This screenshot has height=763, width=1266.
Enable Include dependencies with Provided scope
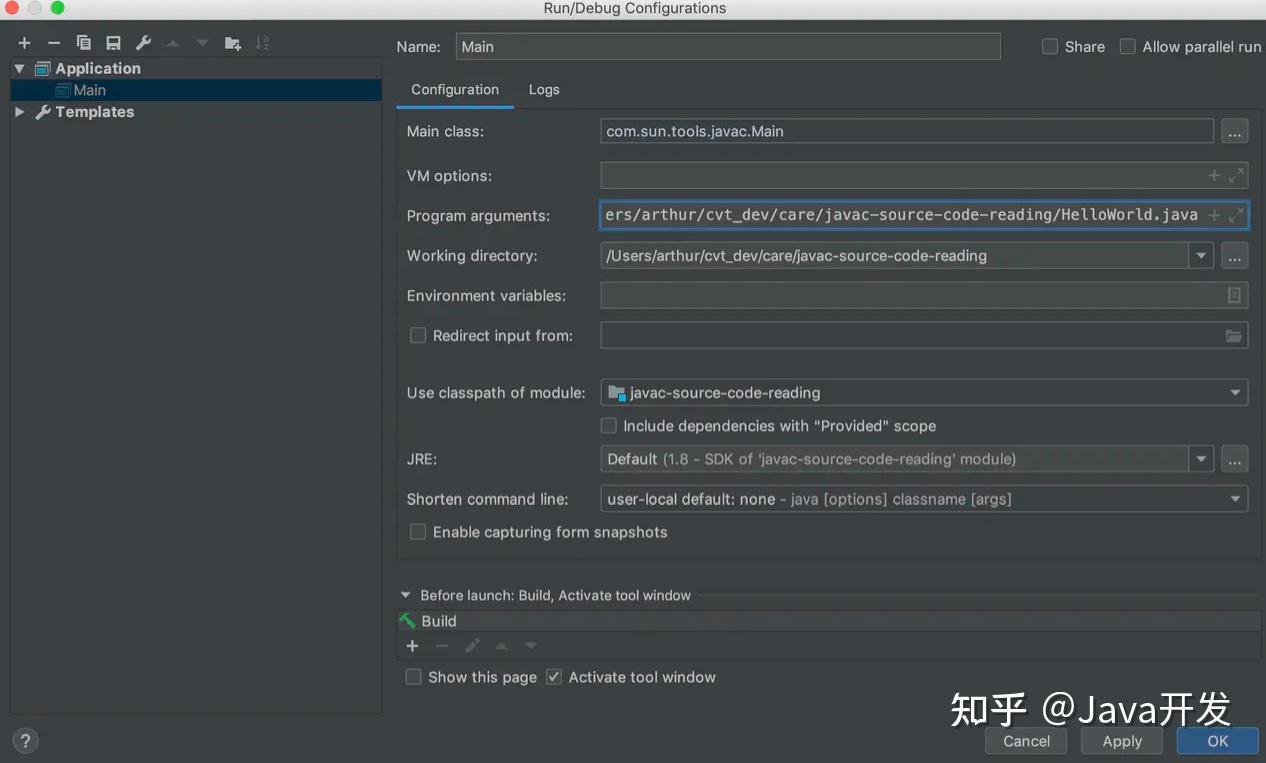pyautogui.click(x=608, y=425)
